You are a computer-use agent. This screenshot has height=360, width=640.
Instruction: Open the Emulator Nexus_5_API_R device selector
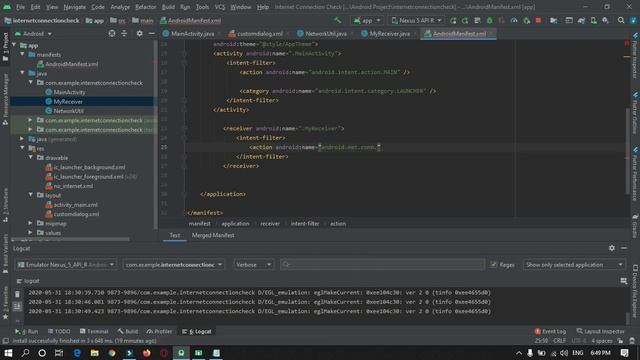pyautogui.click(x=66, y=264)
